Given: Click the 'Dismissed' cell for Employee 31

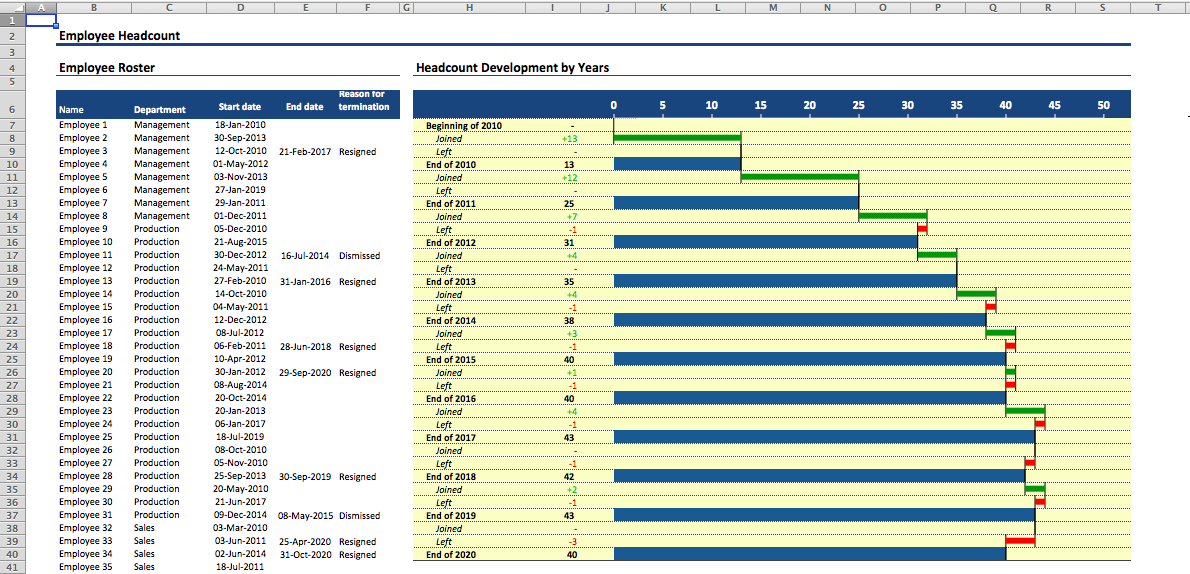Looking at the screenshot, I should (359, 515).
